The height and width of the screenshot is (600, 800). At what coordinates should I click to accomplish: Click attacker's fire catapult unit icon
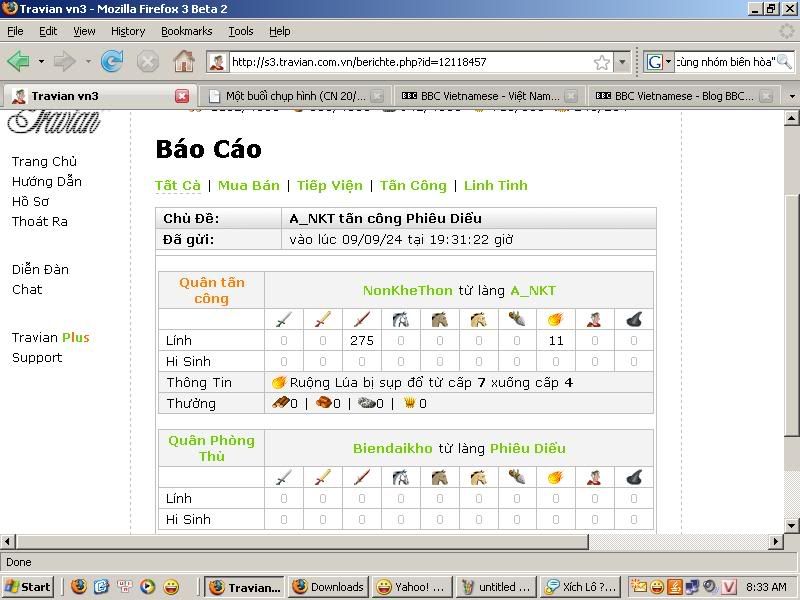(x=555, y=319)
